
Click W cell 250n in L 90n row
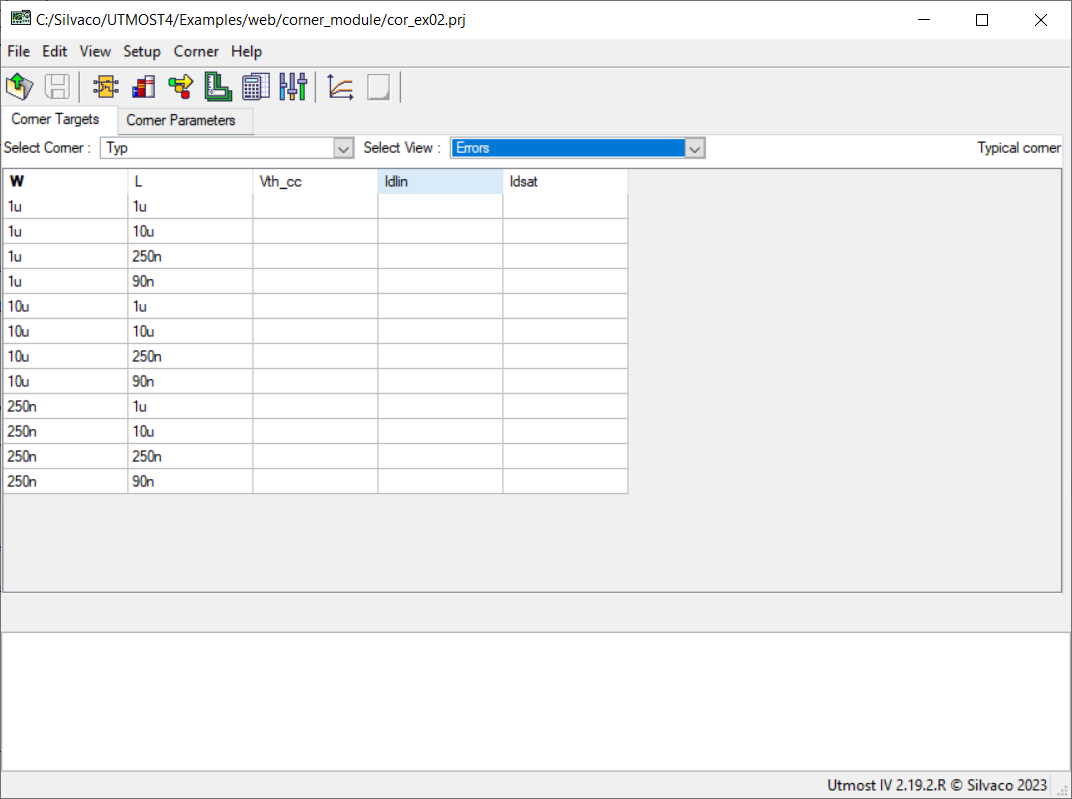pyautogui.click(x=66, y=481)
